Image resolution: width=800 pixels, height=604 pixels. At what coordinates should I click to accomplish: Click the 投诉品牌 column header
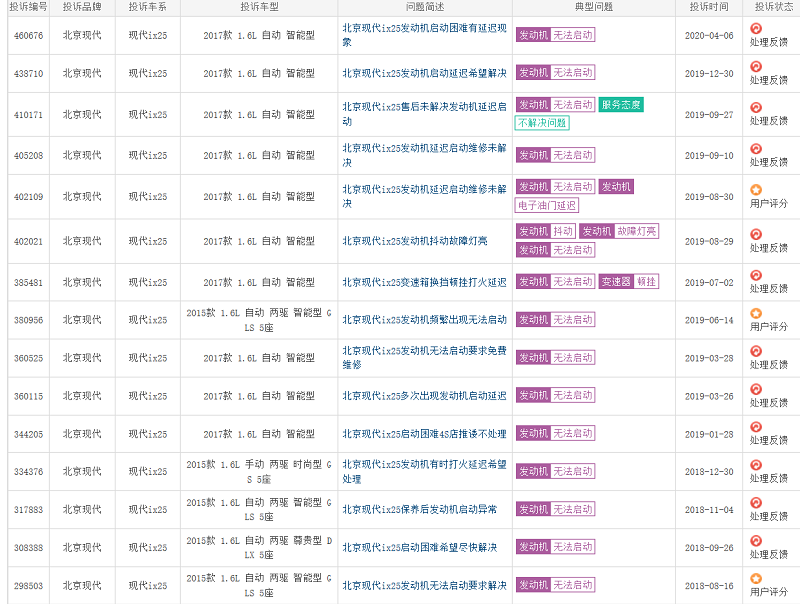(x=82, y=7)
